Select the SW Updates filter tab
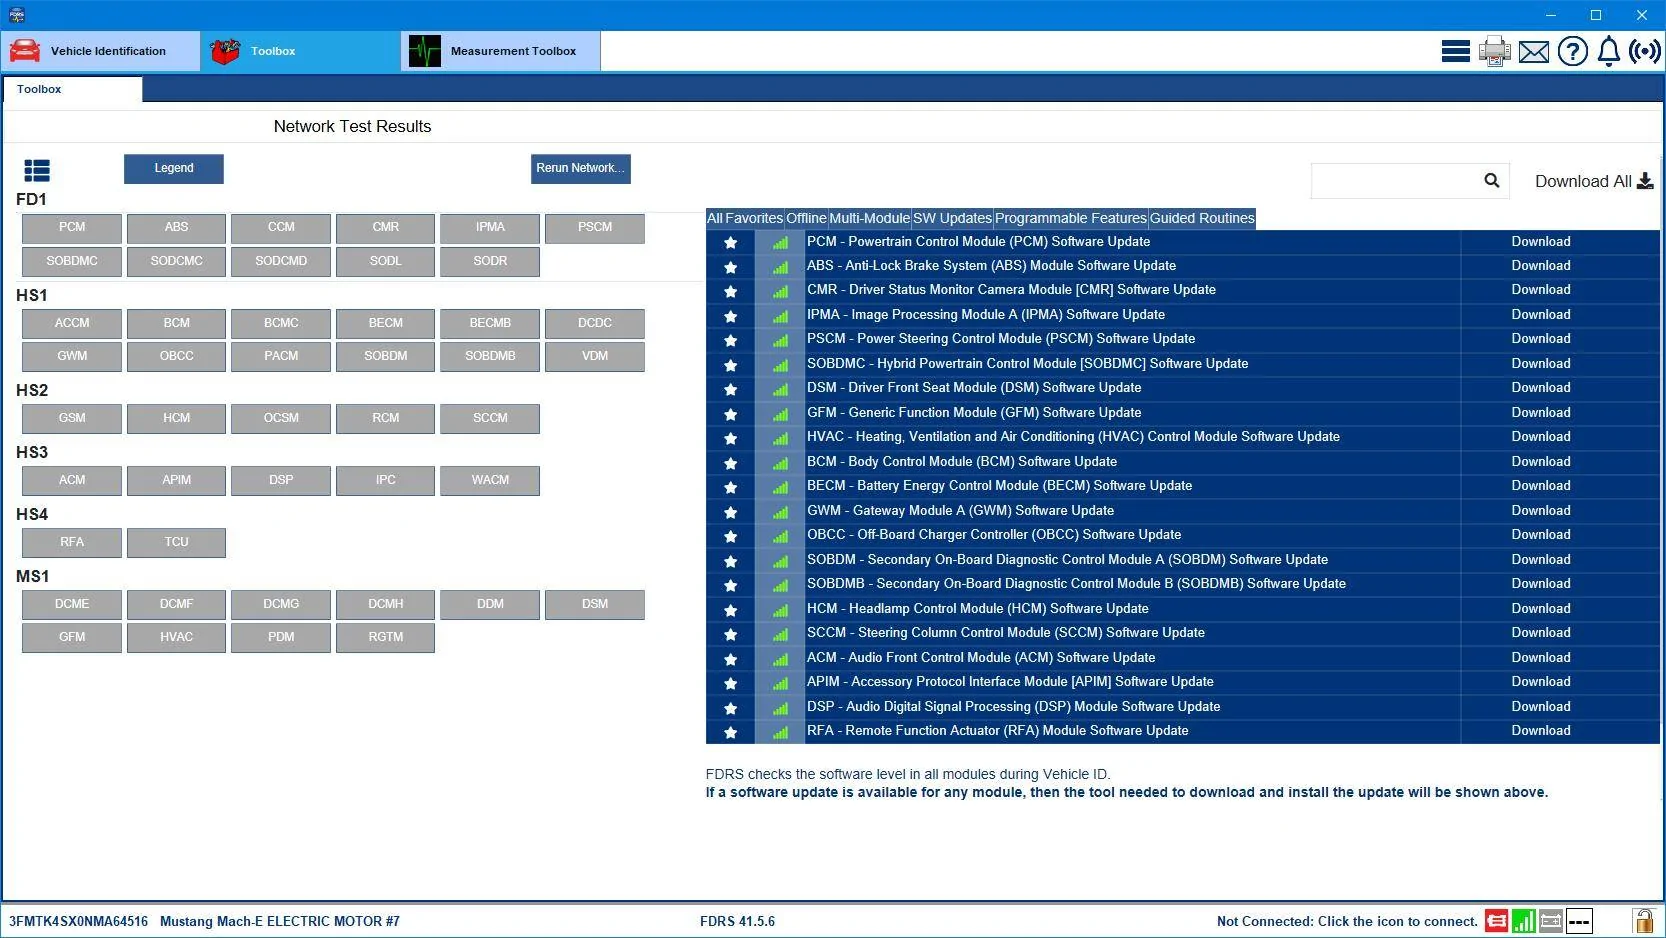The width and height of the screenshot is (1666, 938). tap(952, 218)
